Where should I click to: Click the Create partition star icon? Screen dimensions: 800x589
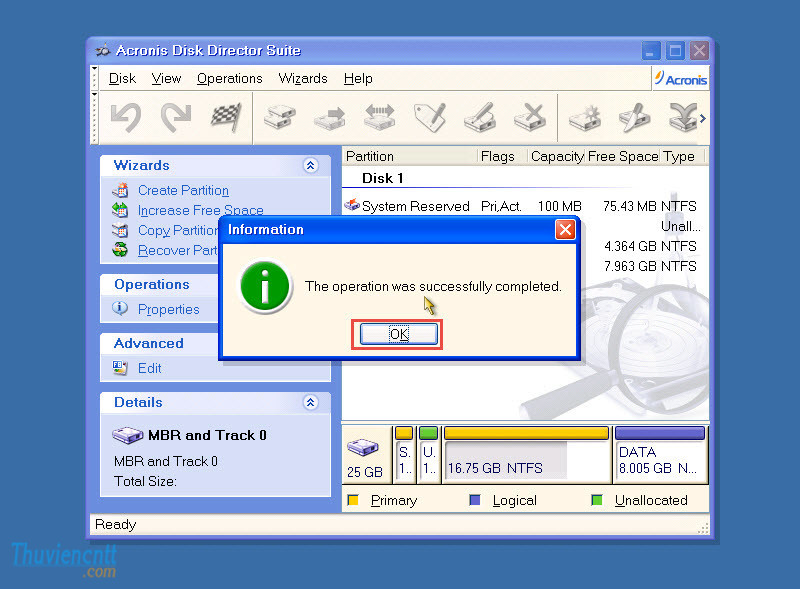(585, 117)
